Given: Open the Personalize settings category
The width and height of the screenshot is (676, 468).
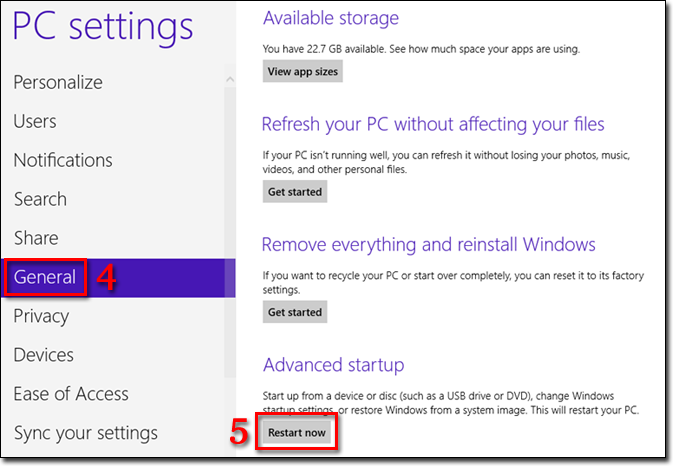Looking at the screenshot, I should pos(58,82).
